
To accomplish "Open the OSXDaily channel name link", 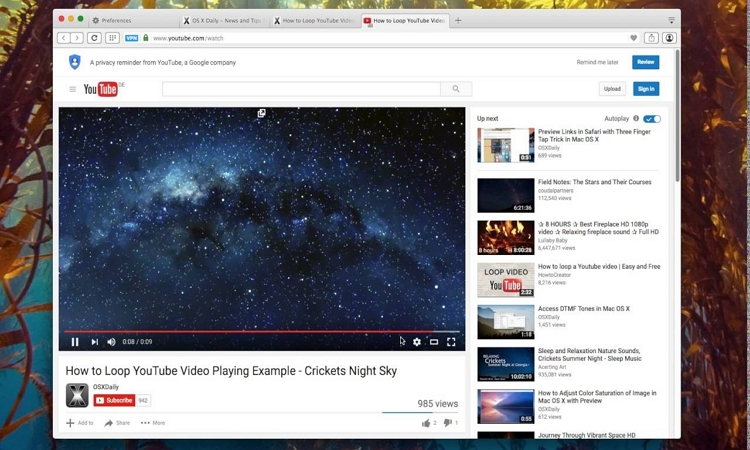I will (106, 386).
